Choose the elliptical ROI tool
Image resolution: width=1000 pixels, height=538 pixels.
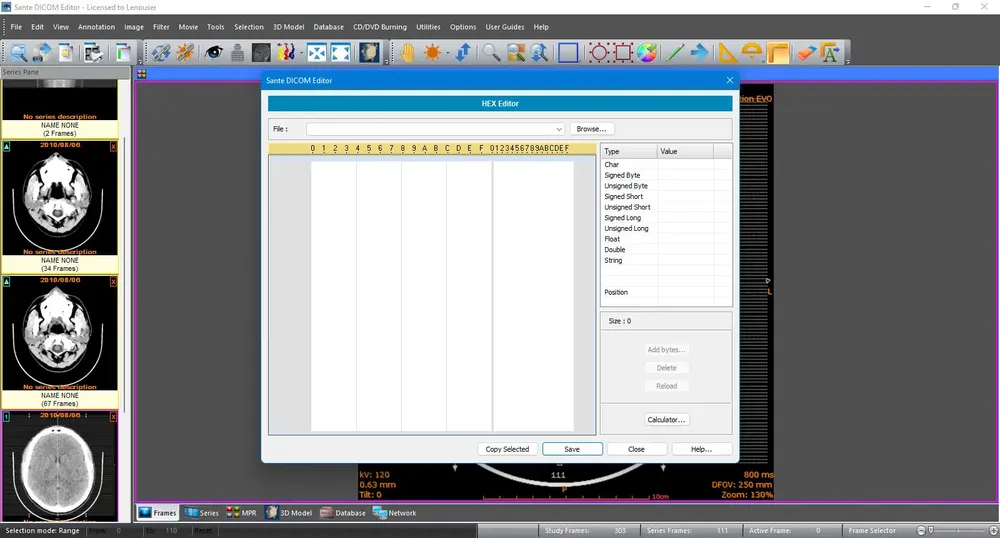pyautogui.click(x=598, y=53)
